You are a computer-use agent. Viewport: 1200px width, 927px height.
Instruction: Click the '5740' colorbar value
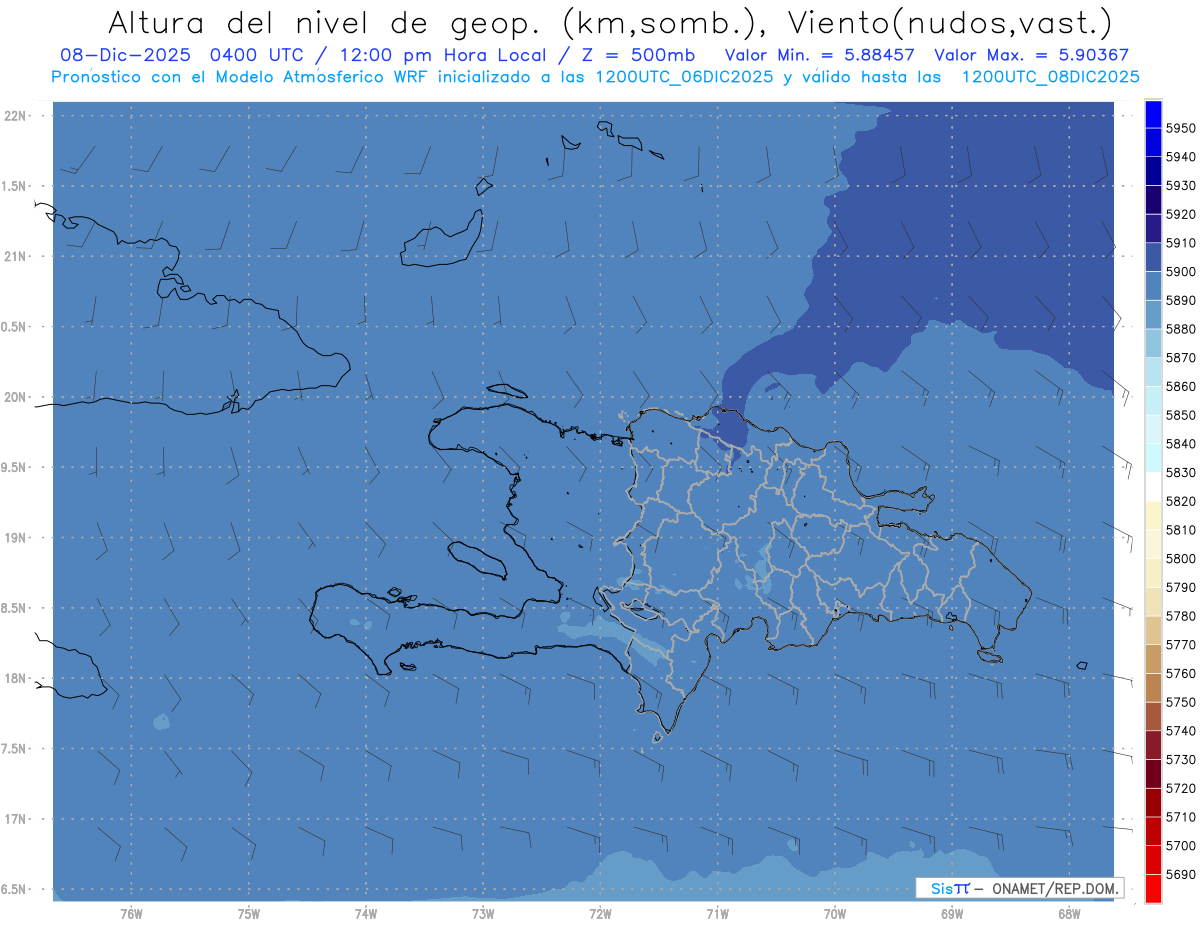click(x=1180, y=731)
